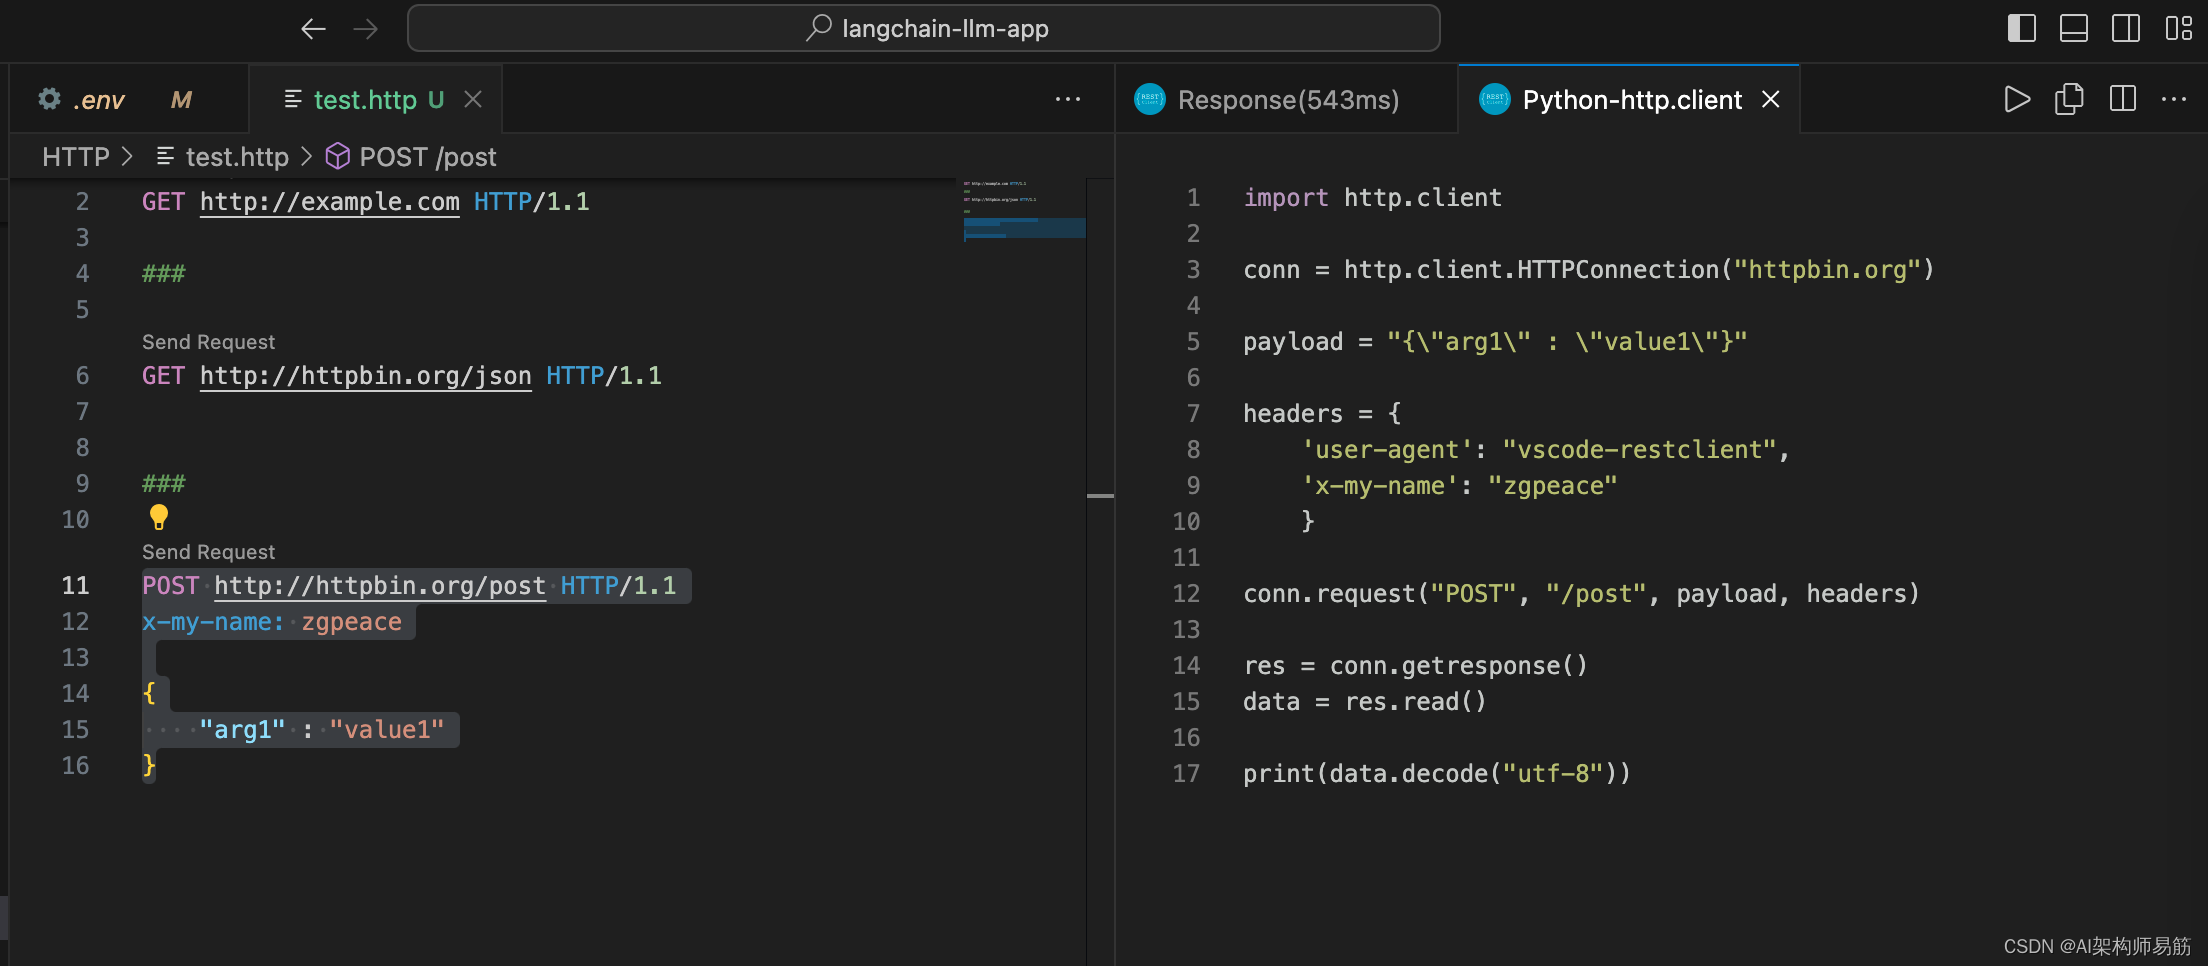The height and width of the screenshot is (966, 2208).
Task: Open the http://example.com link
Action: tap(330, 202)
